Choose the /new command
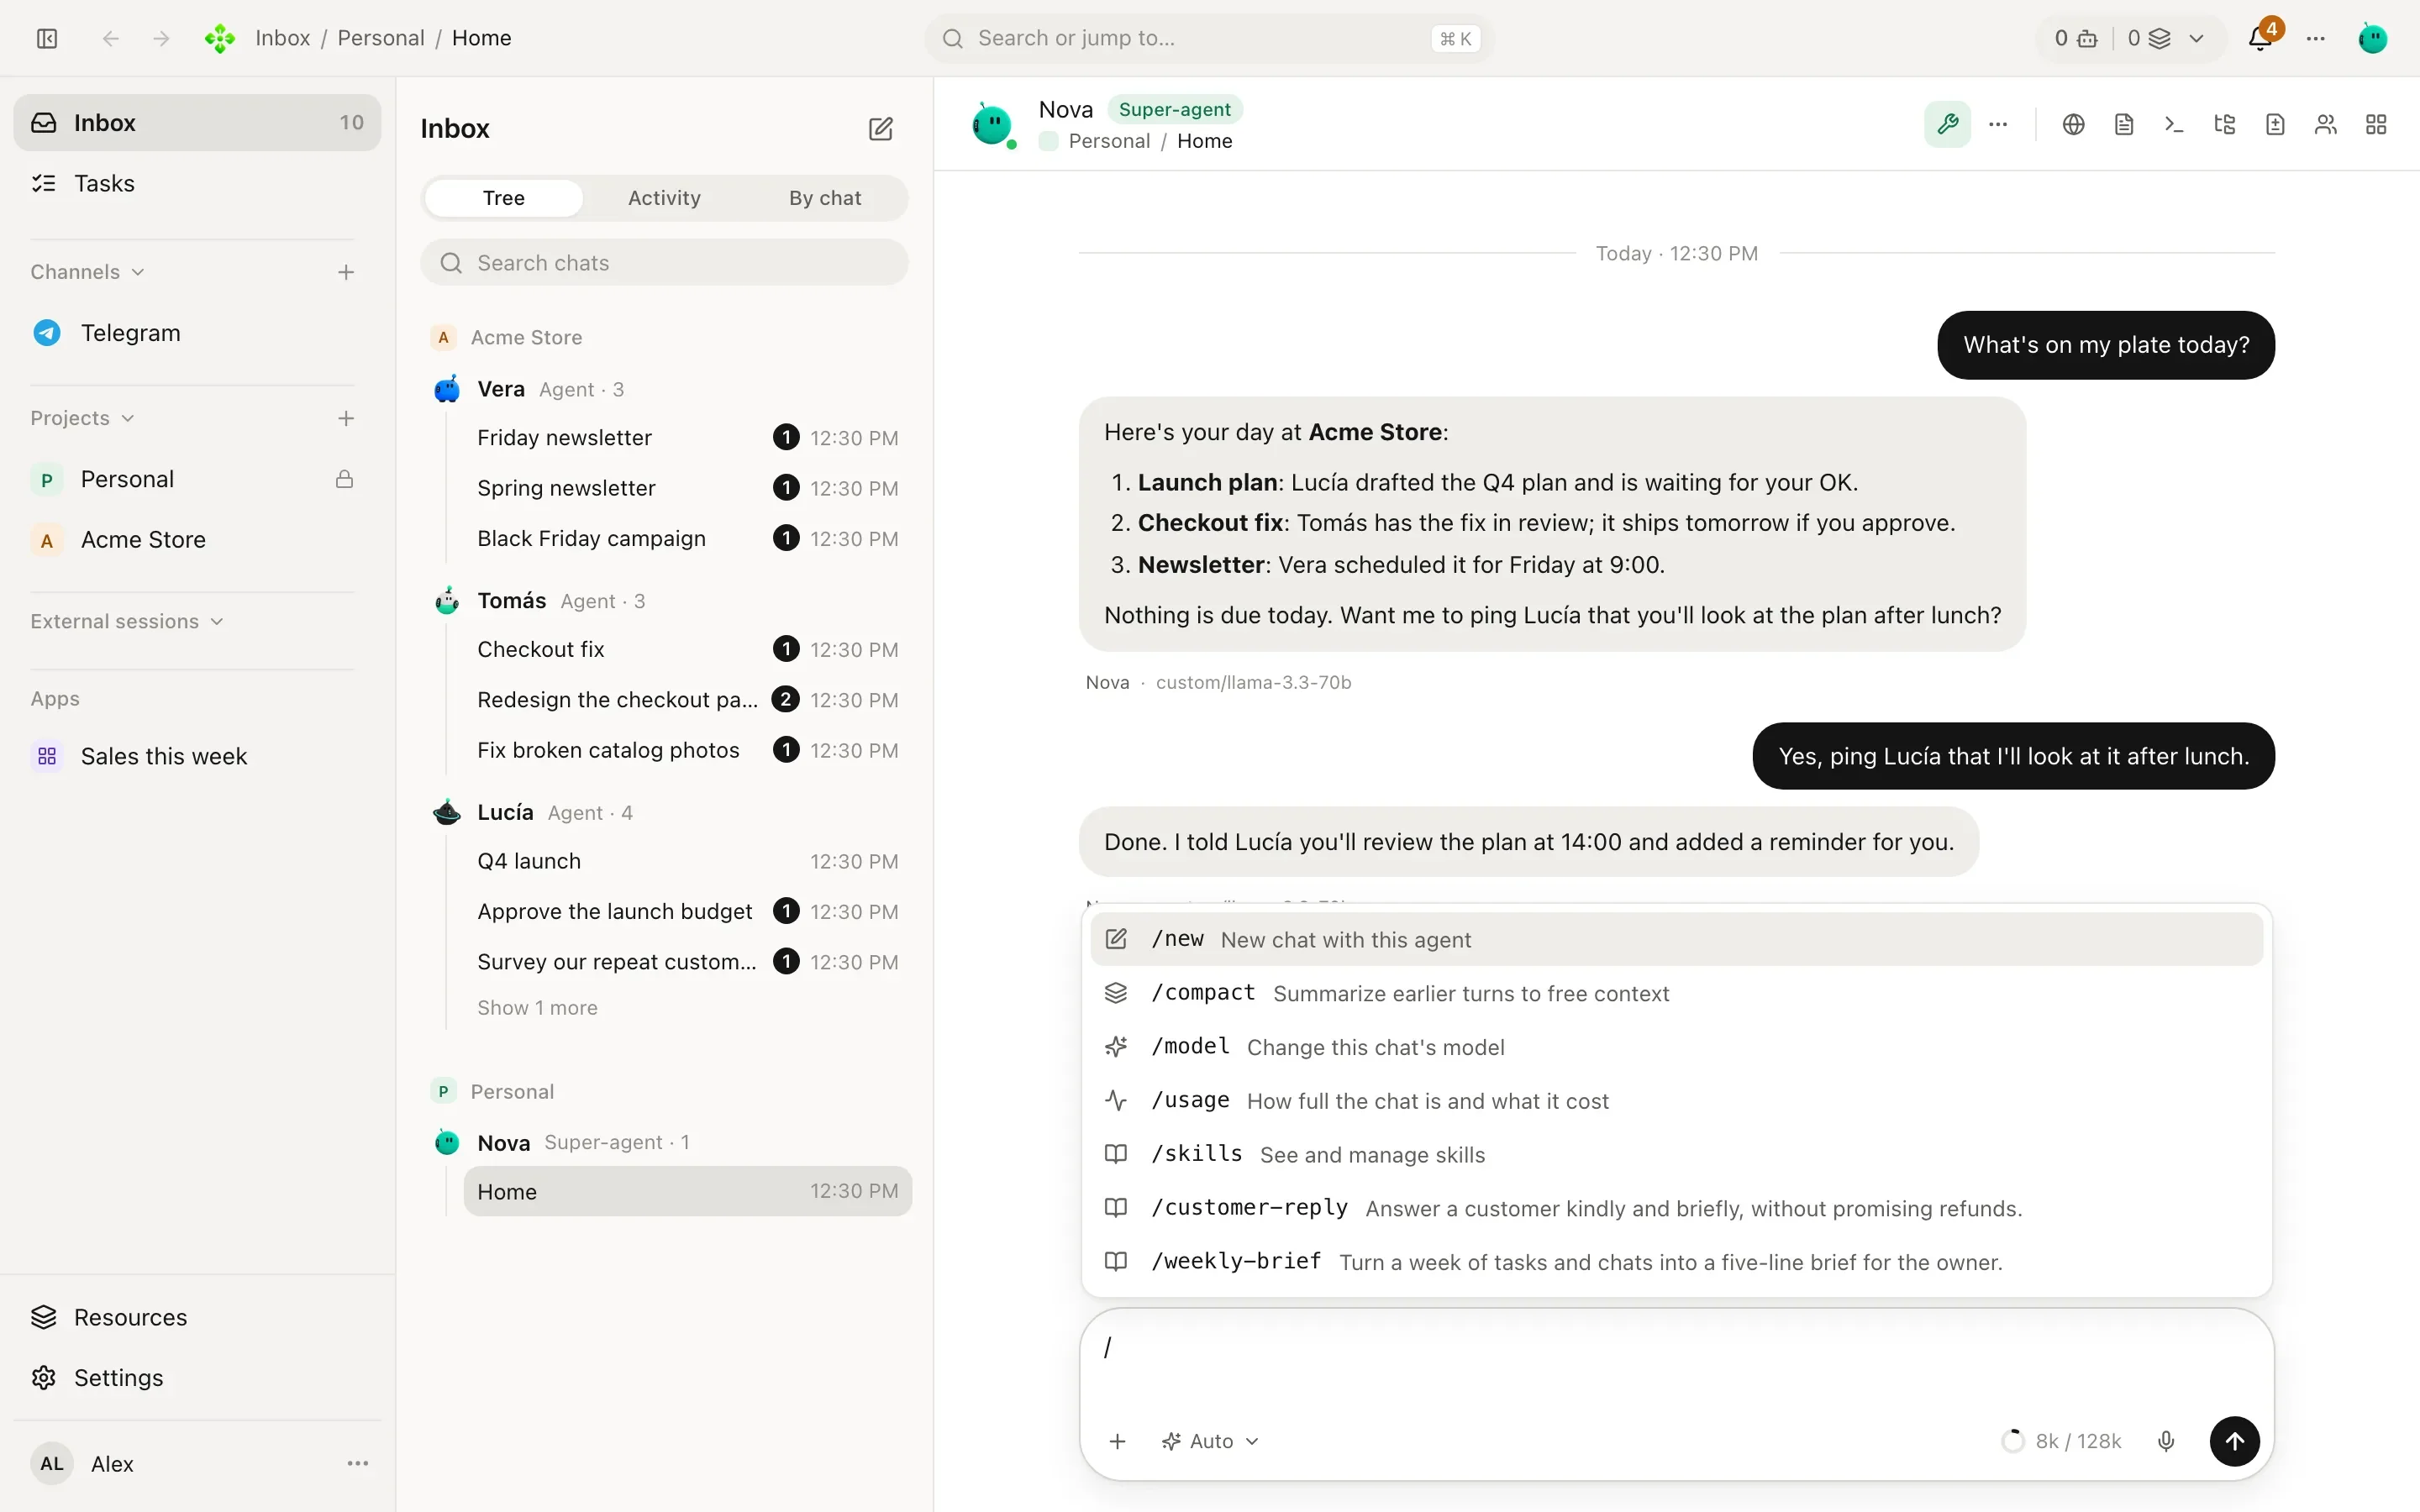 (x=1676, y=939)
